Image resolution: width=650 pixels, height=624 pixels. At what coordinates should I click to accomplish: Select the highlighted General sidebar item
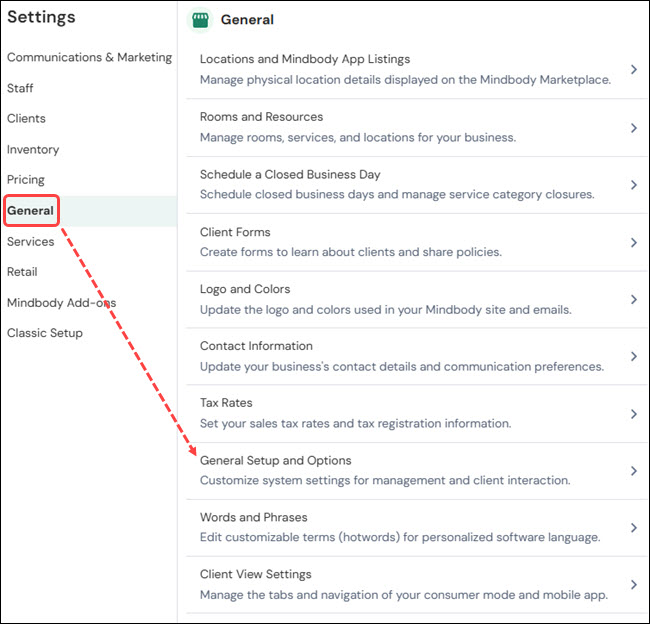30,211
